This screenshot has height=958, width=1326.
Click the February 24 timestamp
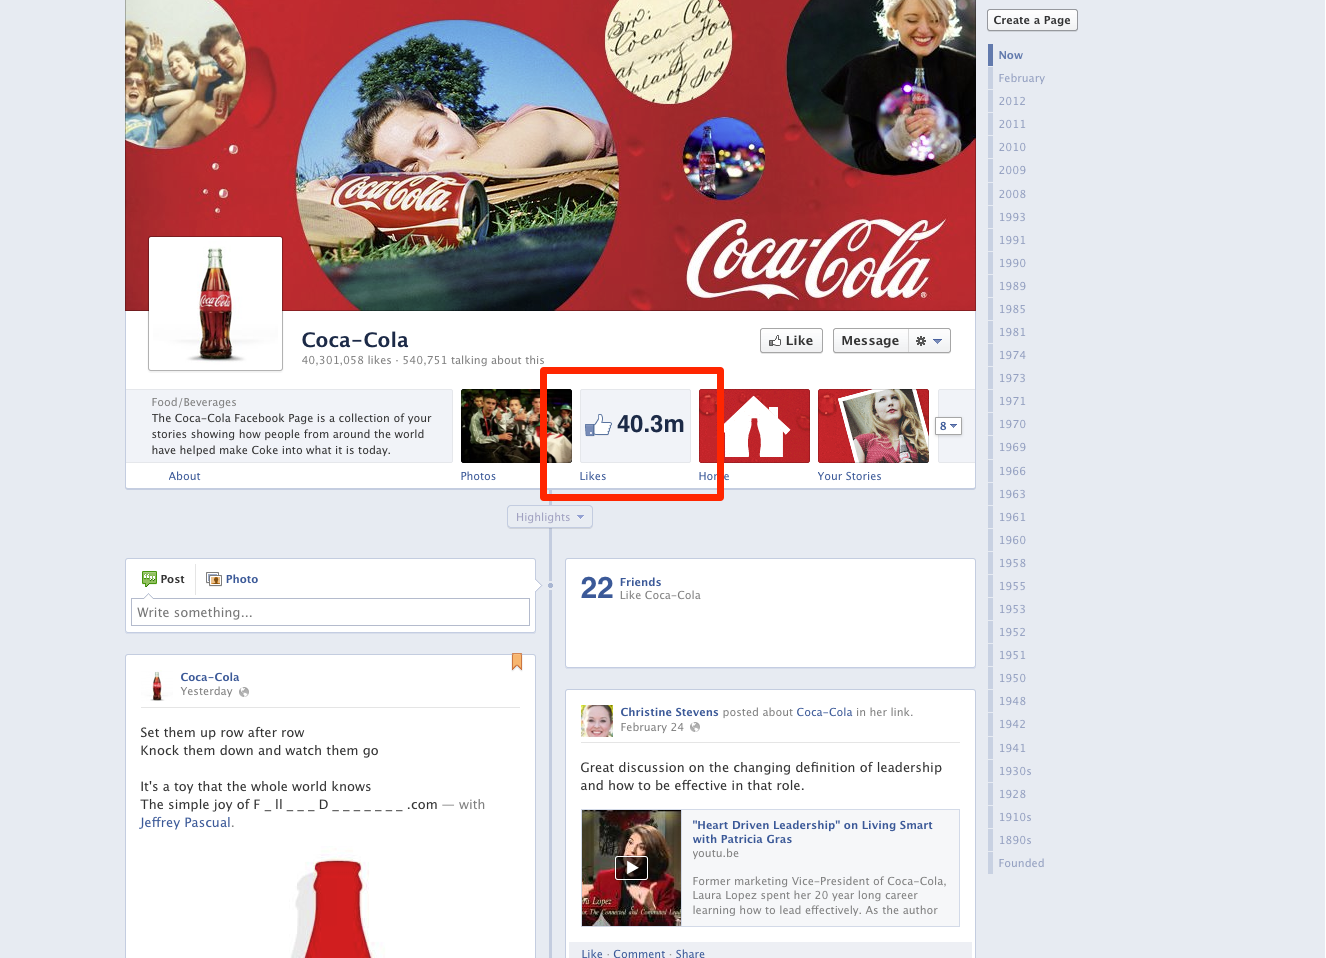point(652,727)
